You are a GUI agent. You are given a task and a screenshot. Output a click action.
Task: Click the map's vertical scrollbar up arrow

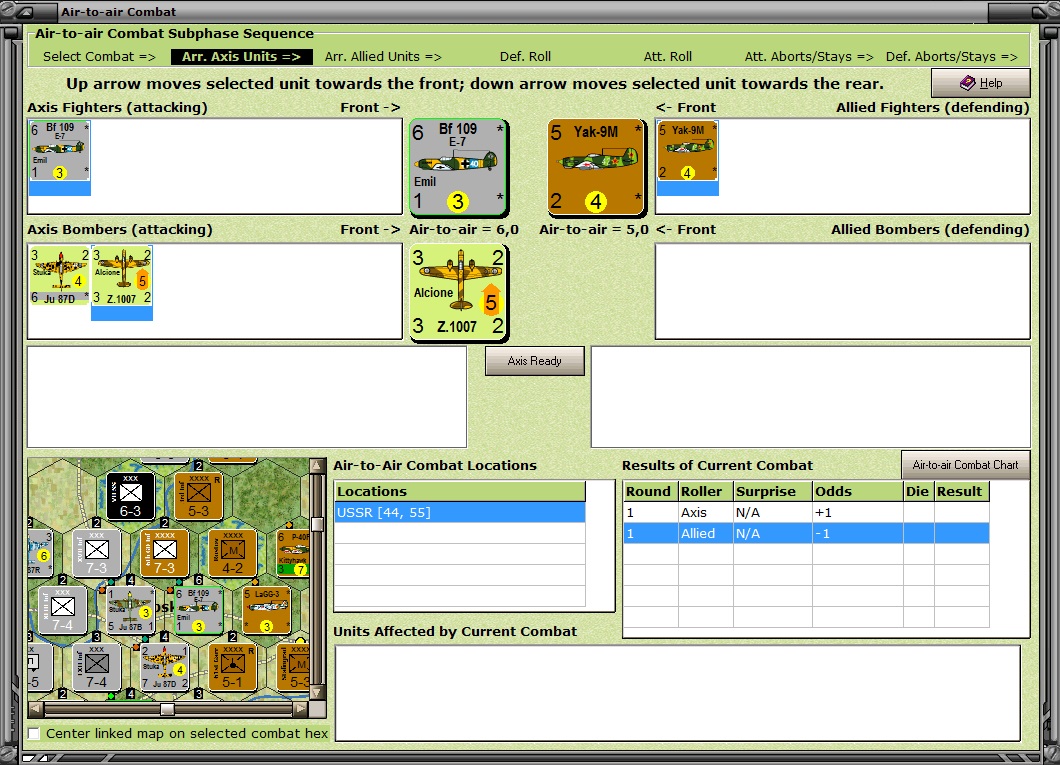(x=317, y=465)
